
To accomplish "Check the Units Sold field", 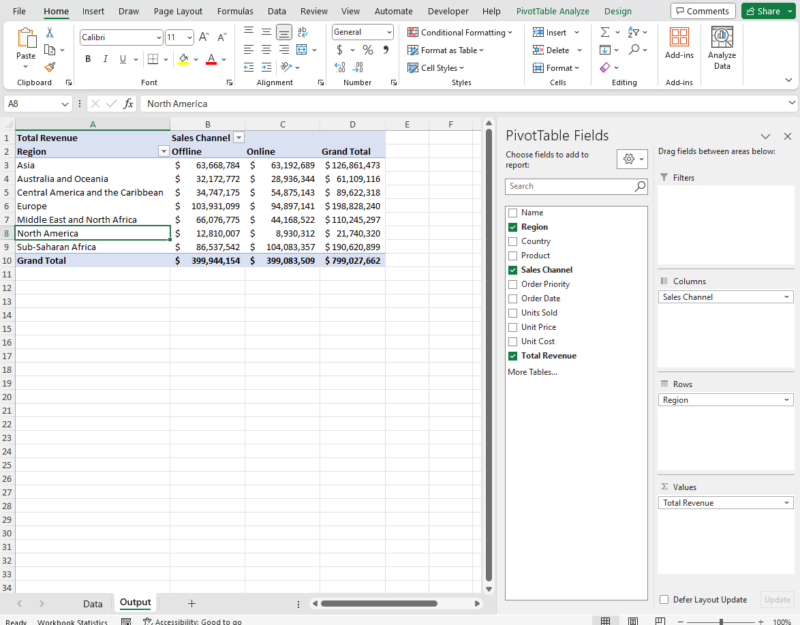I will 514,312.
